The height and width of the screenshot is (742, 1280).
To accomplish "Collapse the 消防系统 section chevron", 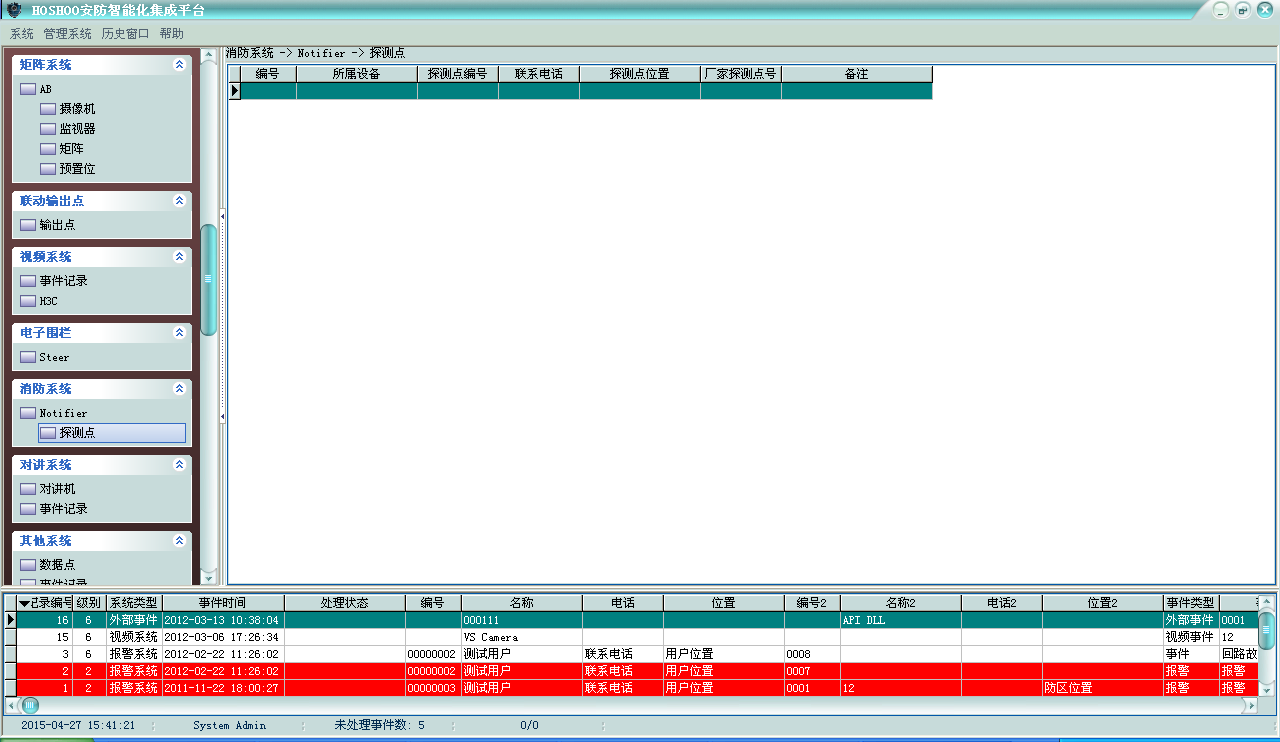I will 179,389.
